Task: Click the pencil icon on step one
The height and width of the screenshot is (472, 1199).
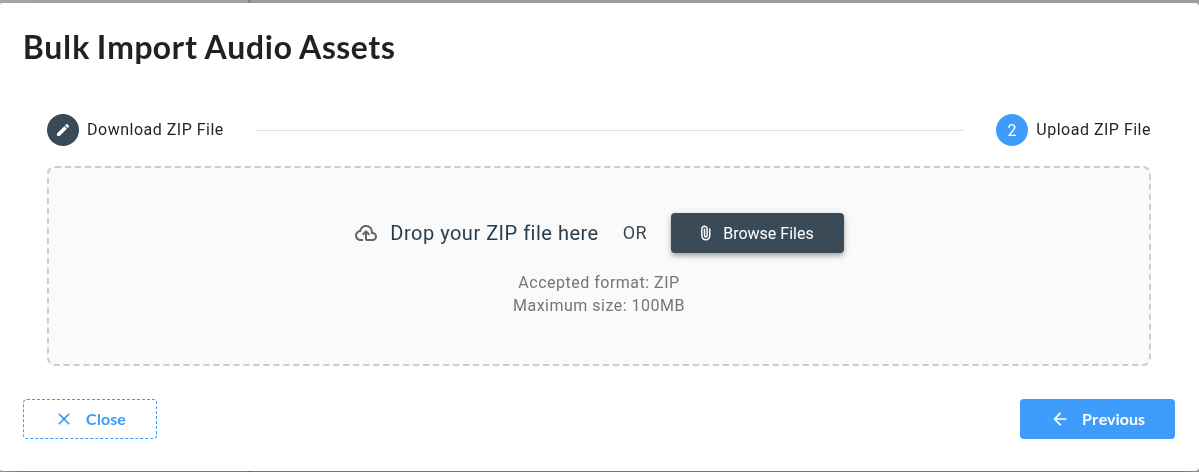Action: (63, 130)
